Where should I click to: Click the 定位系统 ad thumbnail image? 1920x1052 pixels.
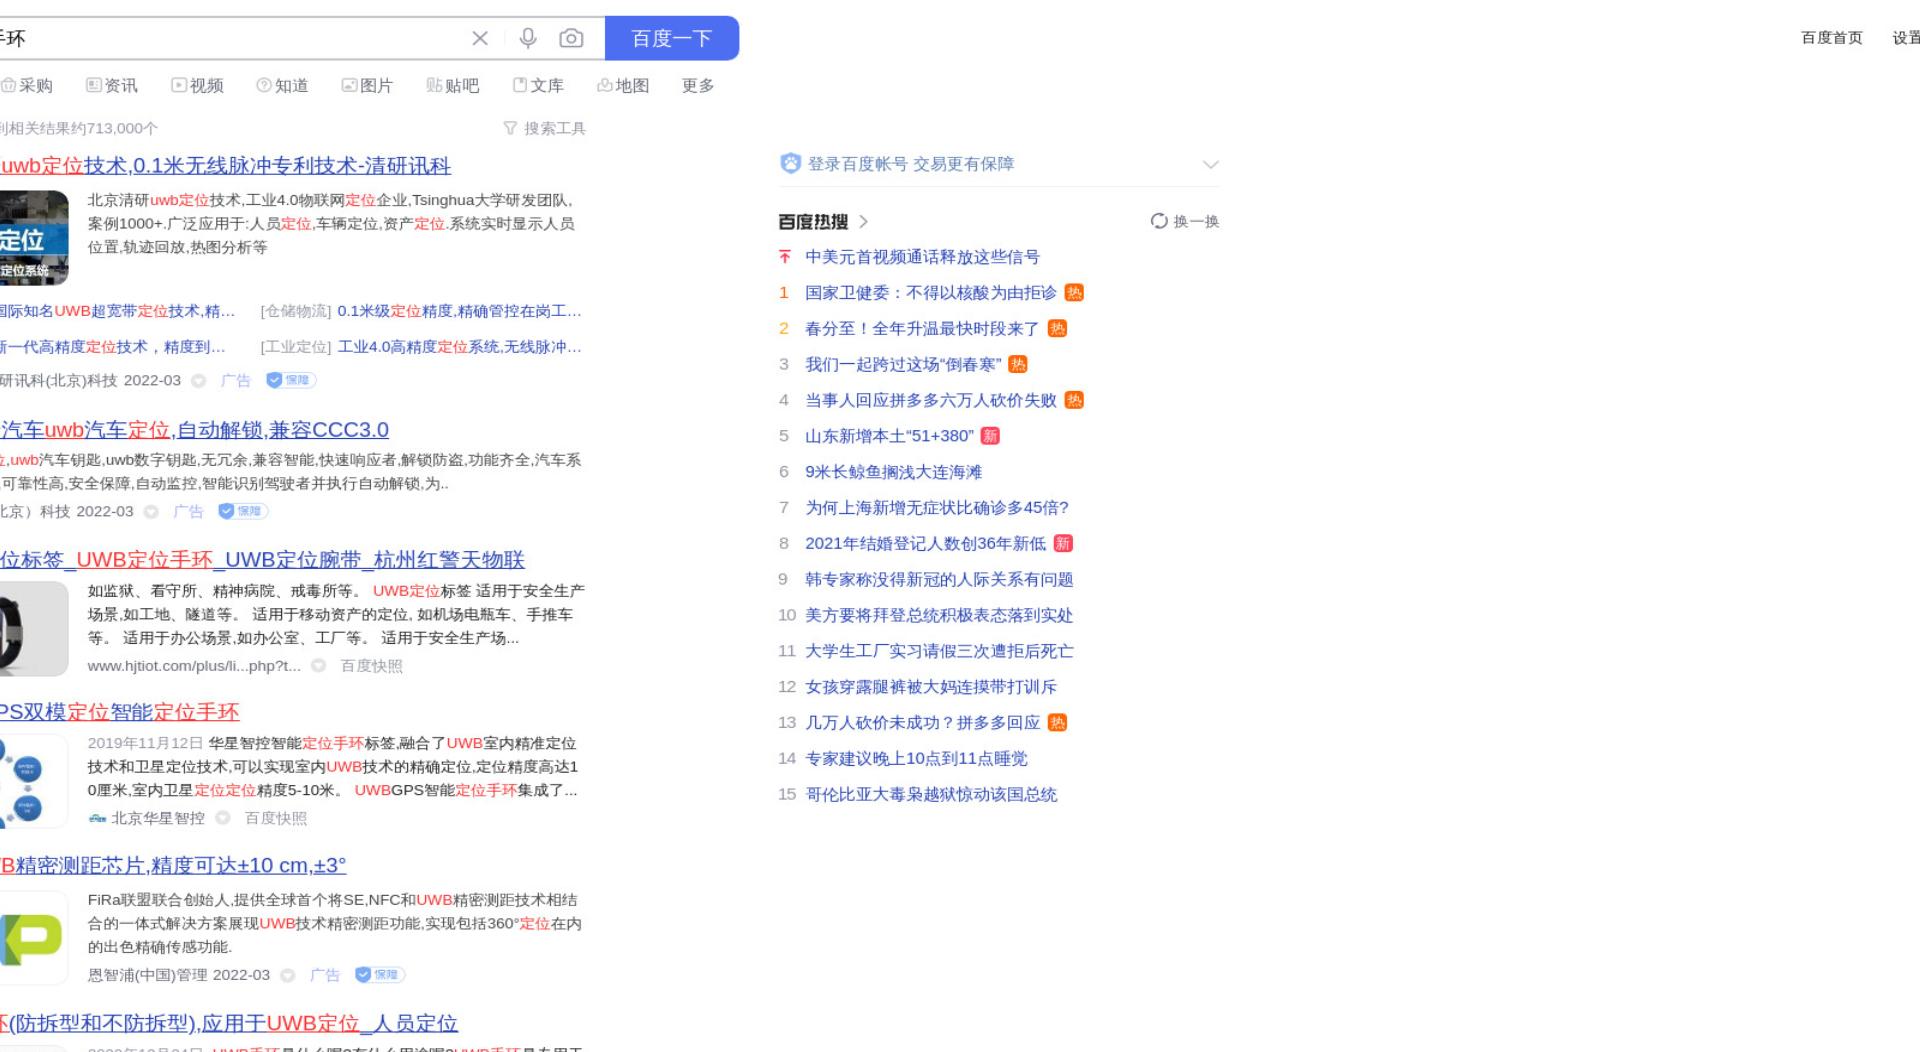[x=34, y=238]
